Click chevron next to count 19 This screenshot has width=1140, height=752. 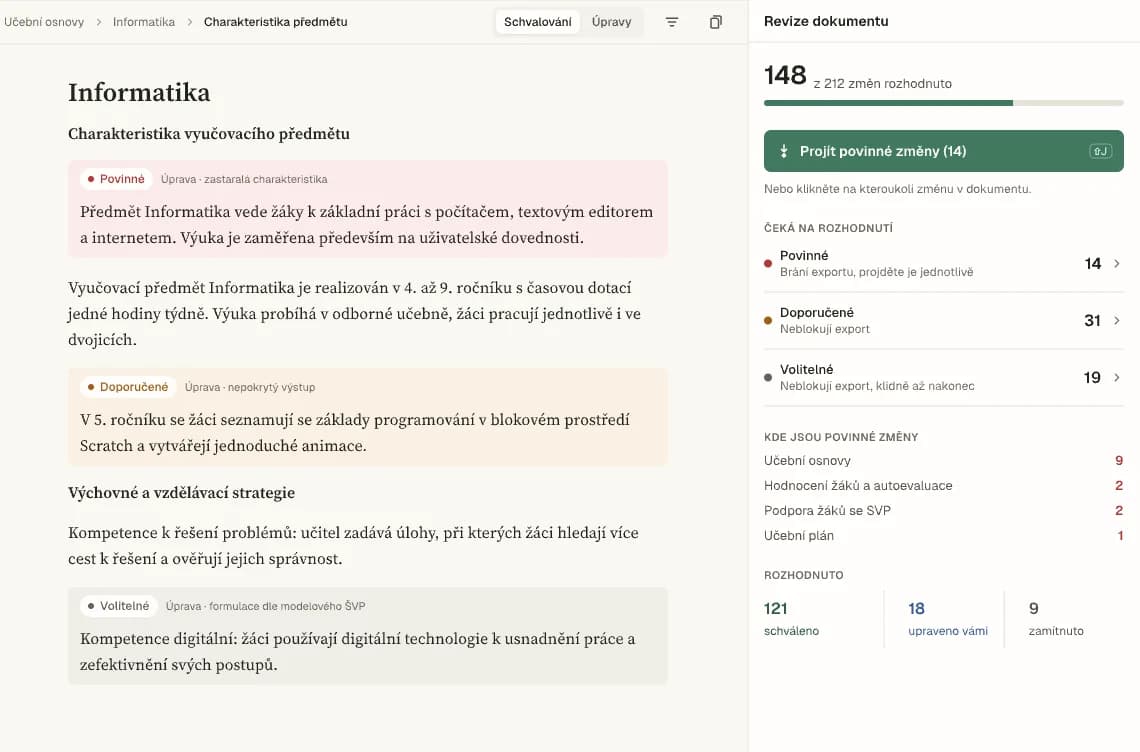(1117, 377)
